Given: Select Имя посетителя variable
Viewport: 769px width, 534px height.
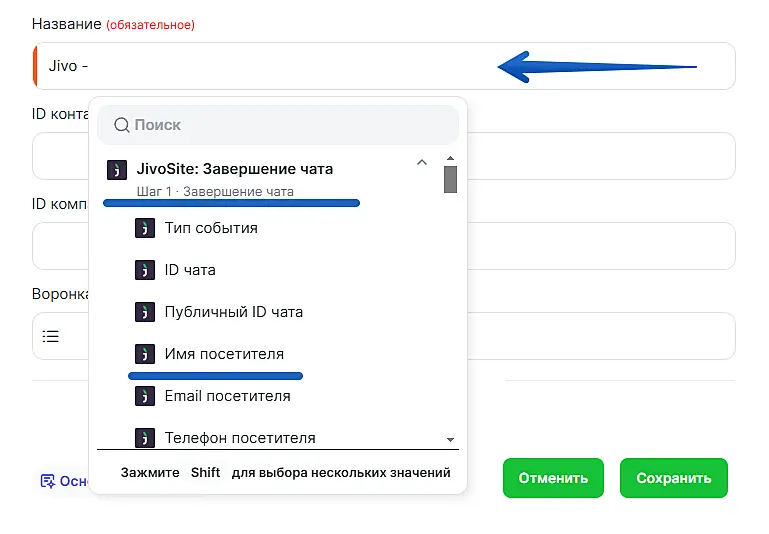Looking at the screenshot, I should [224, 354].
